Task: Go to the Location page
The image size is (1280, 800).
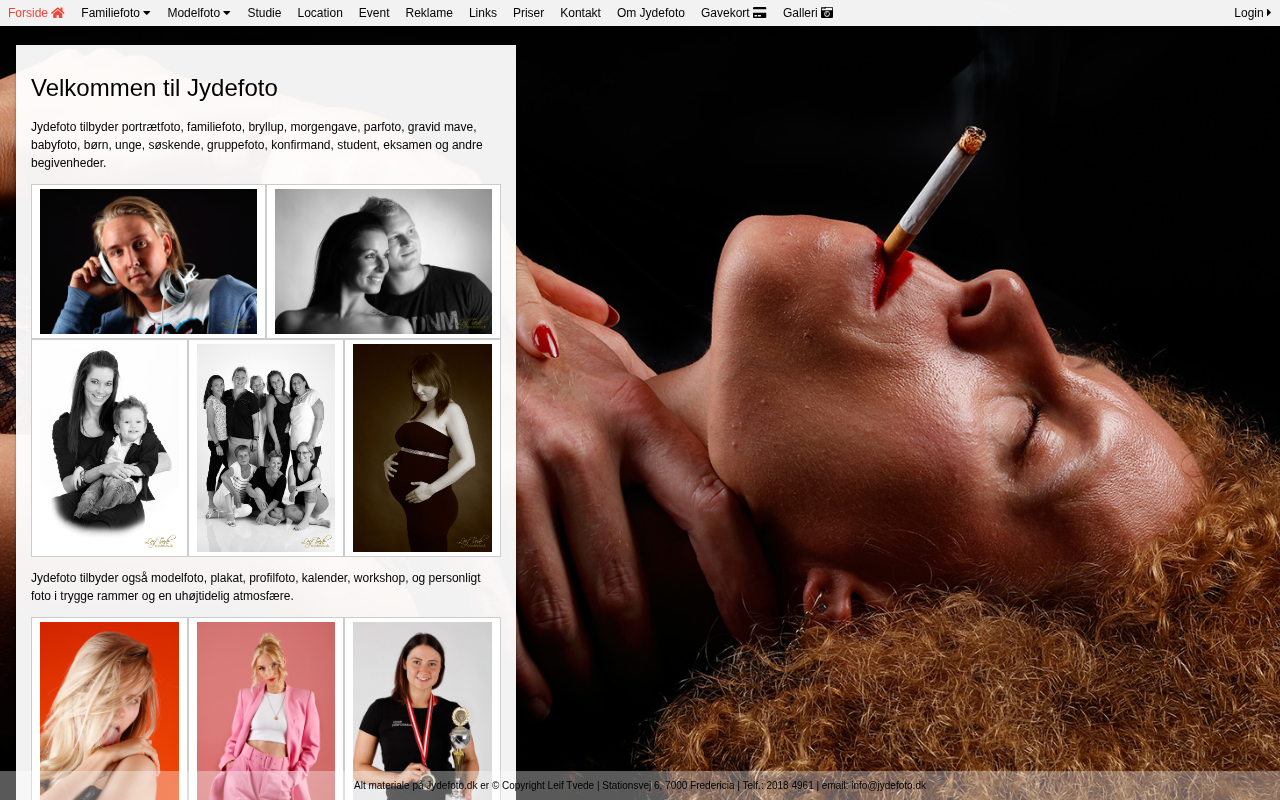Action: [320, 13]
